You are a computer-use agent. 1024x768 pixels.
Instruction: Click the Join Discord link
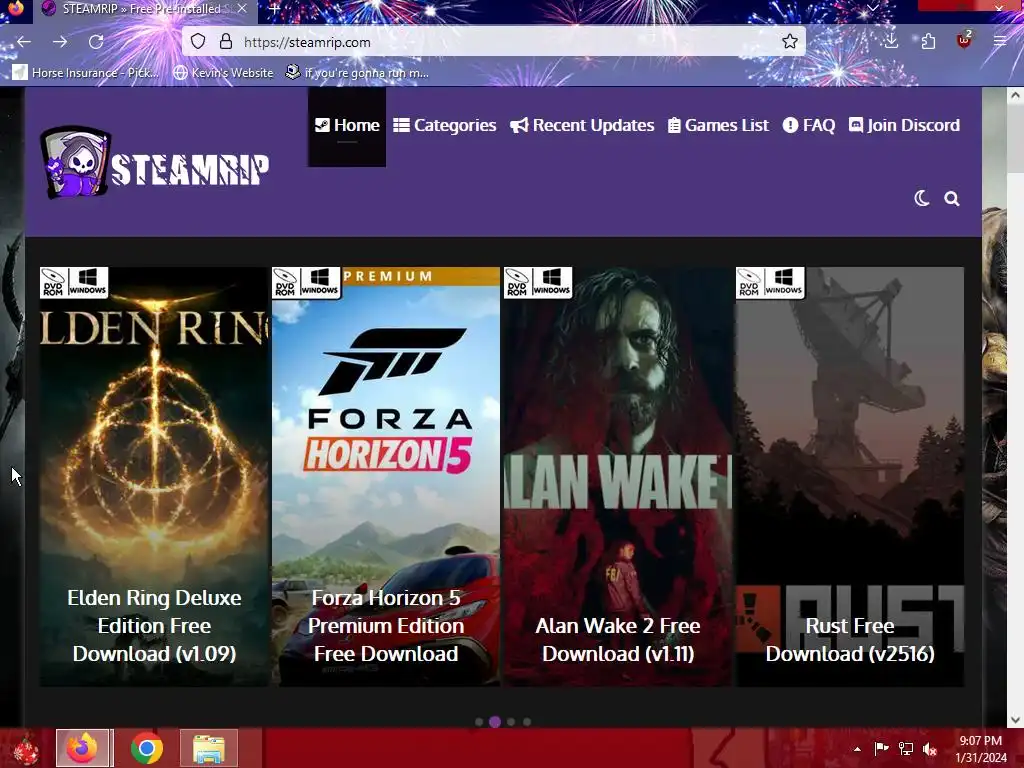[904, 125]
